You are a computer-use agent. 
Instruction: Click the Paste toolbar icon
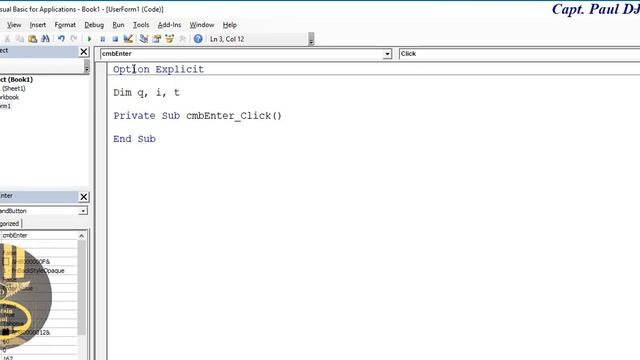click(33, 39)
